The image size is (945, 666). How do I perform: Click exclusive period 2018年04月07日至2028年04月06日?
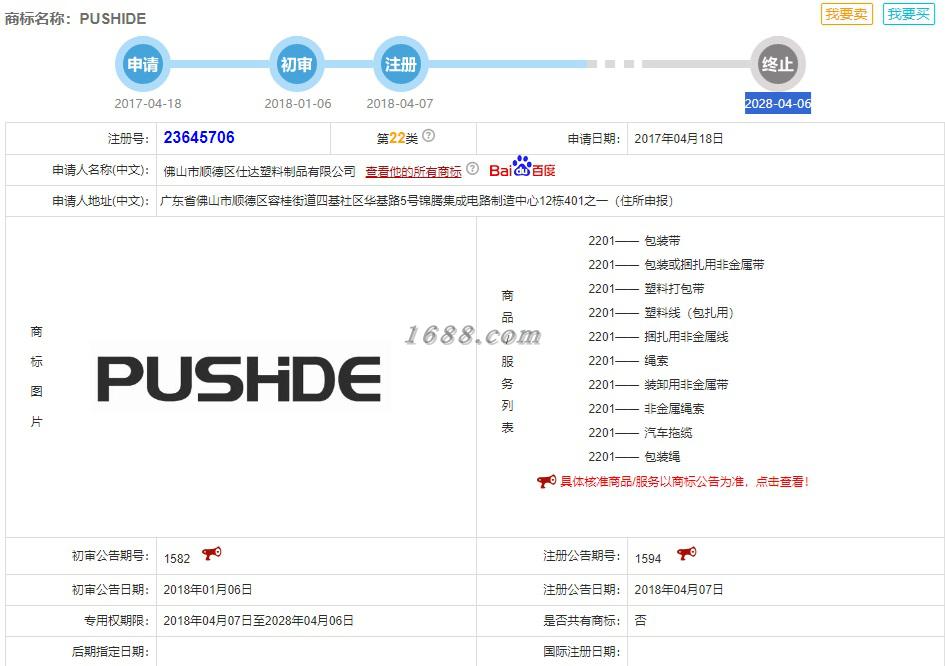point(259,621)
